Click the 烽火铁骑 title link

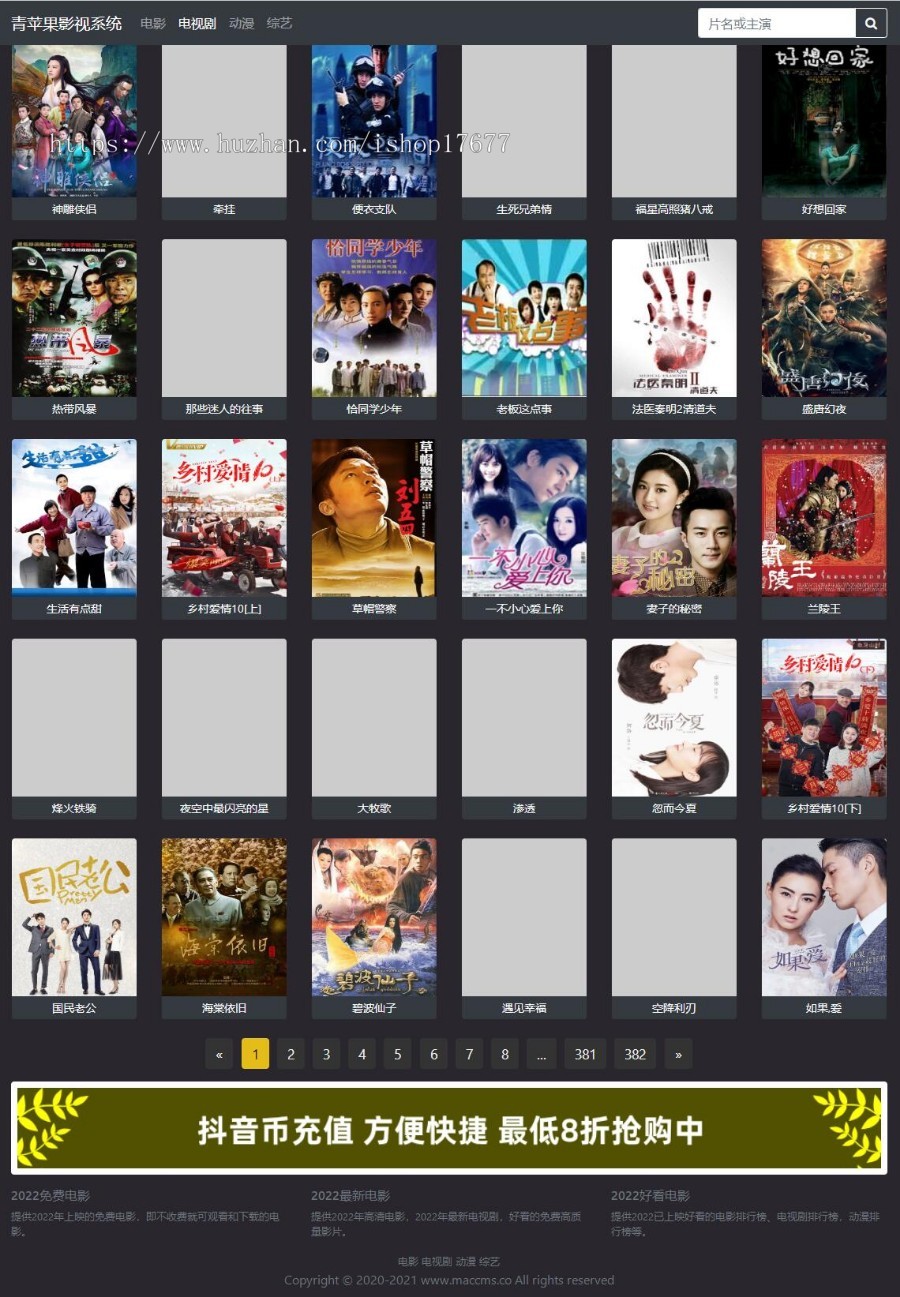point(74,808)
